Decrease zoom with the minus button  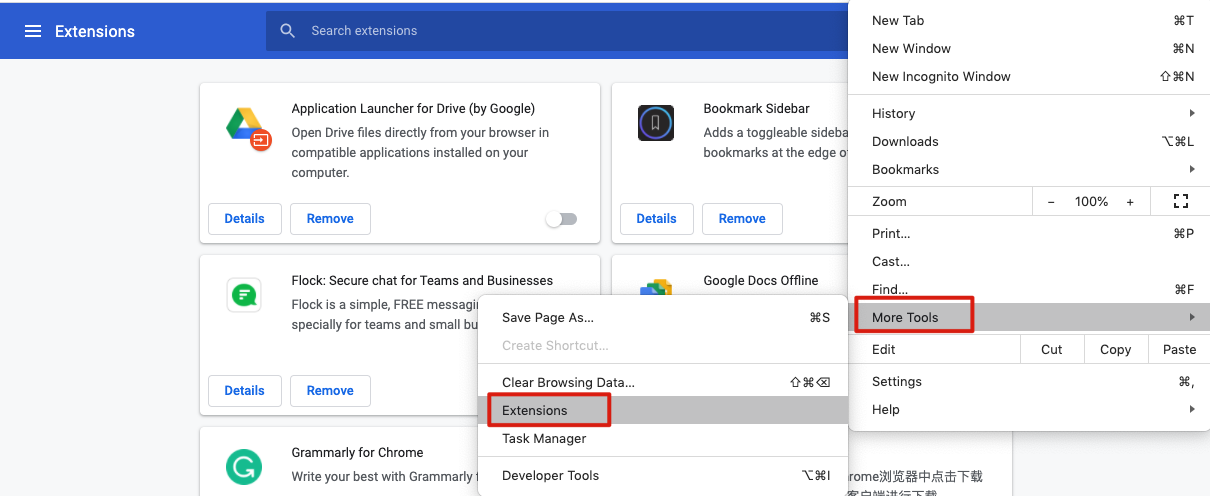pos(1051,201)
